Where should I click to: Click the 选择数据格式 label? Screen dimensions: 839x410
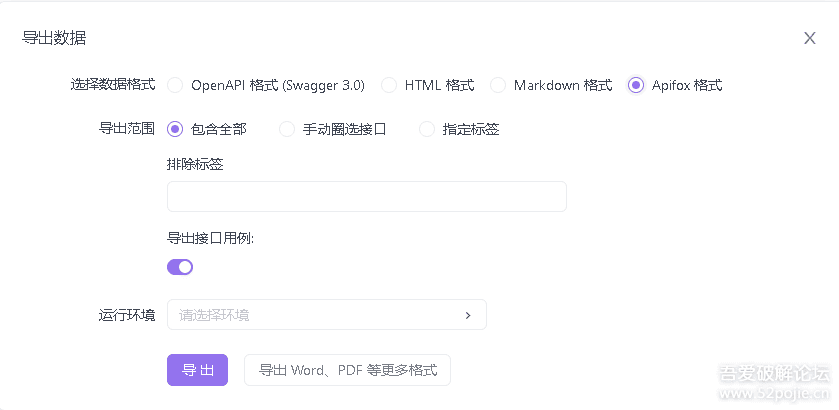coord(113,85)
